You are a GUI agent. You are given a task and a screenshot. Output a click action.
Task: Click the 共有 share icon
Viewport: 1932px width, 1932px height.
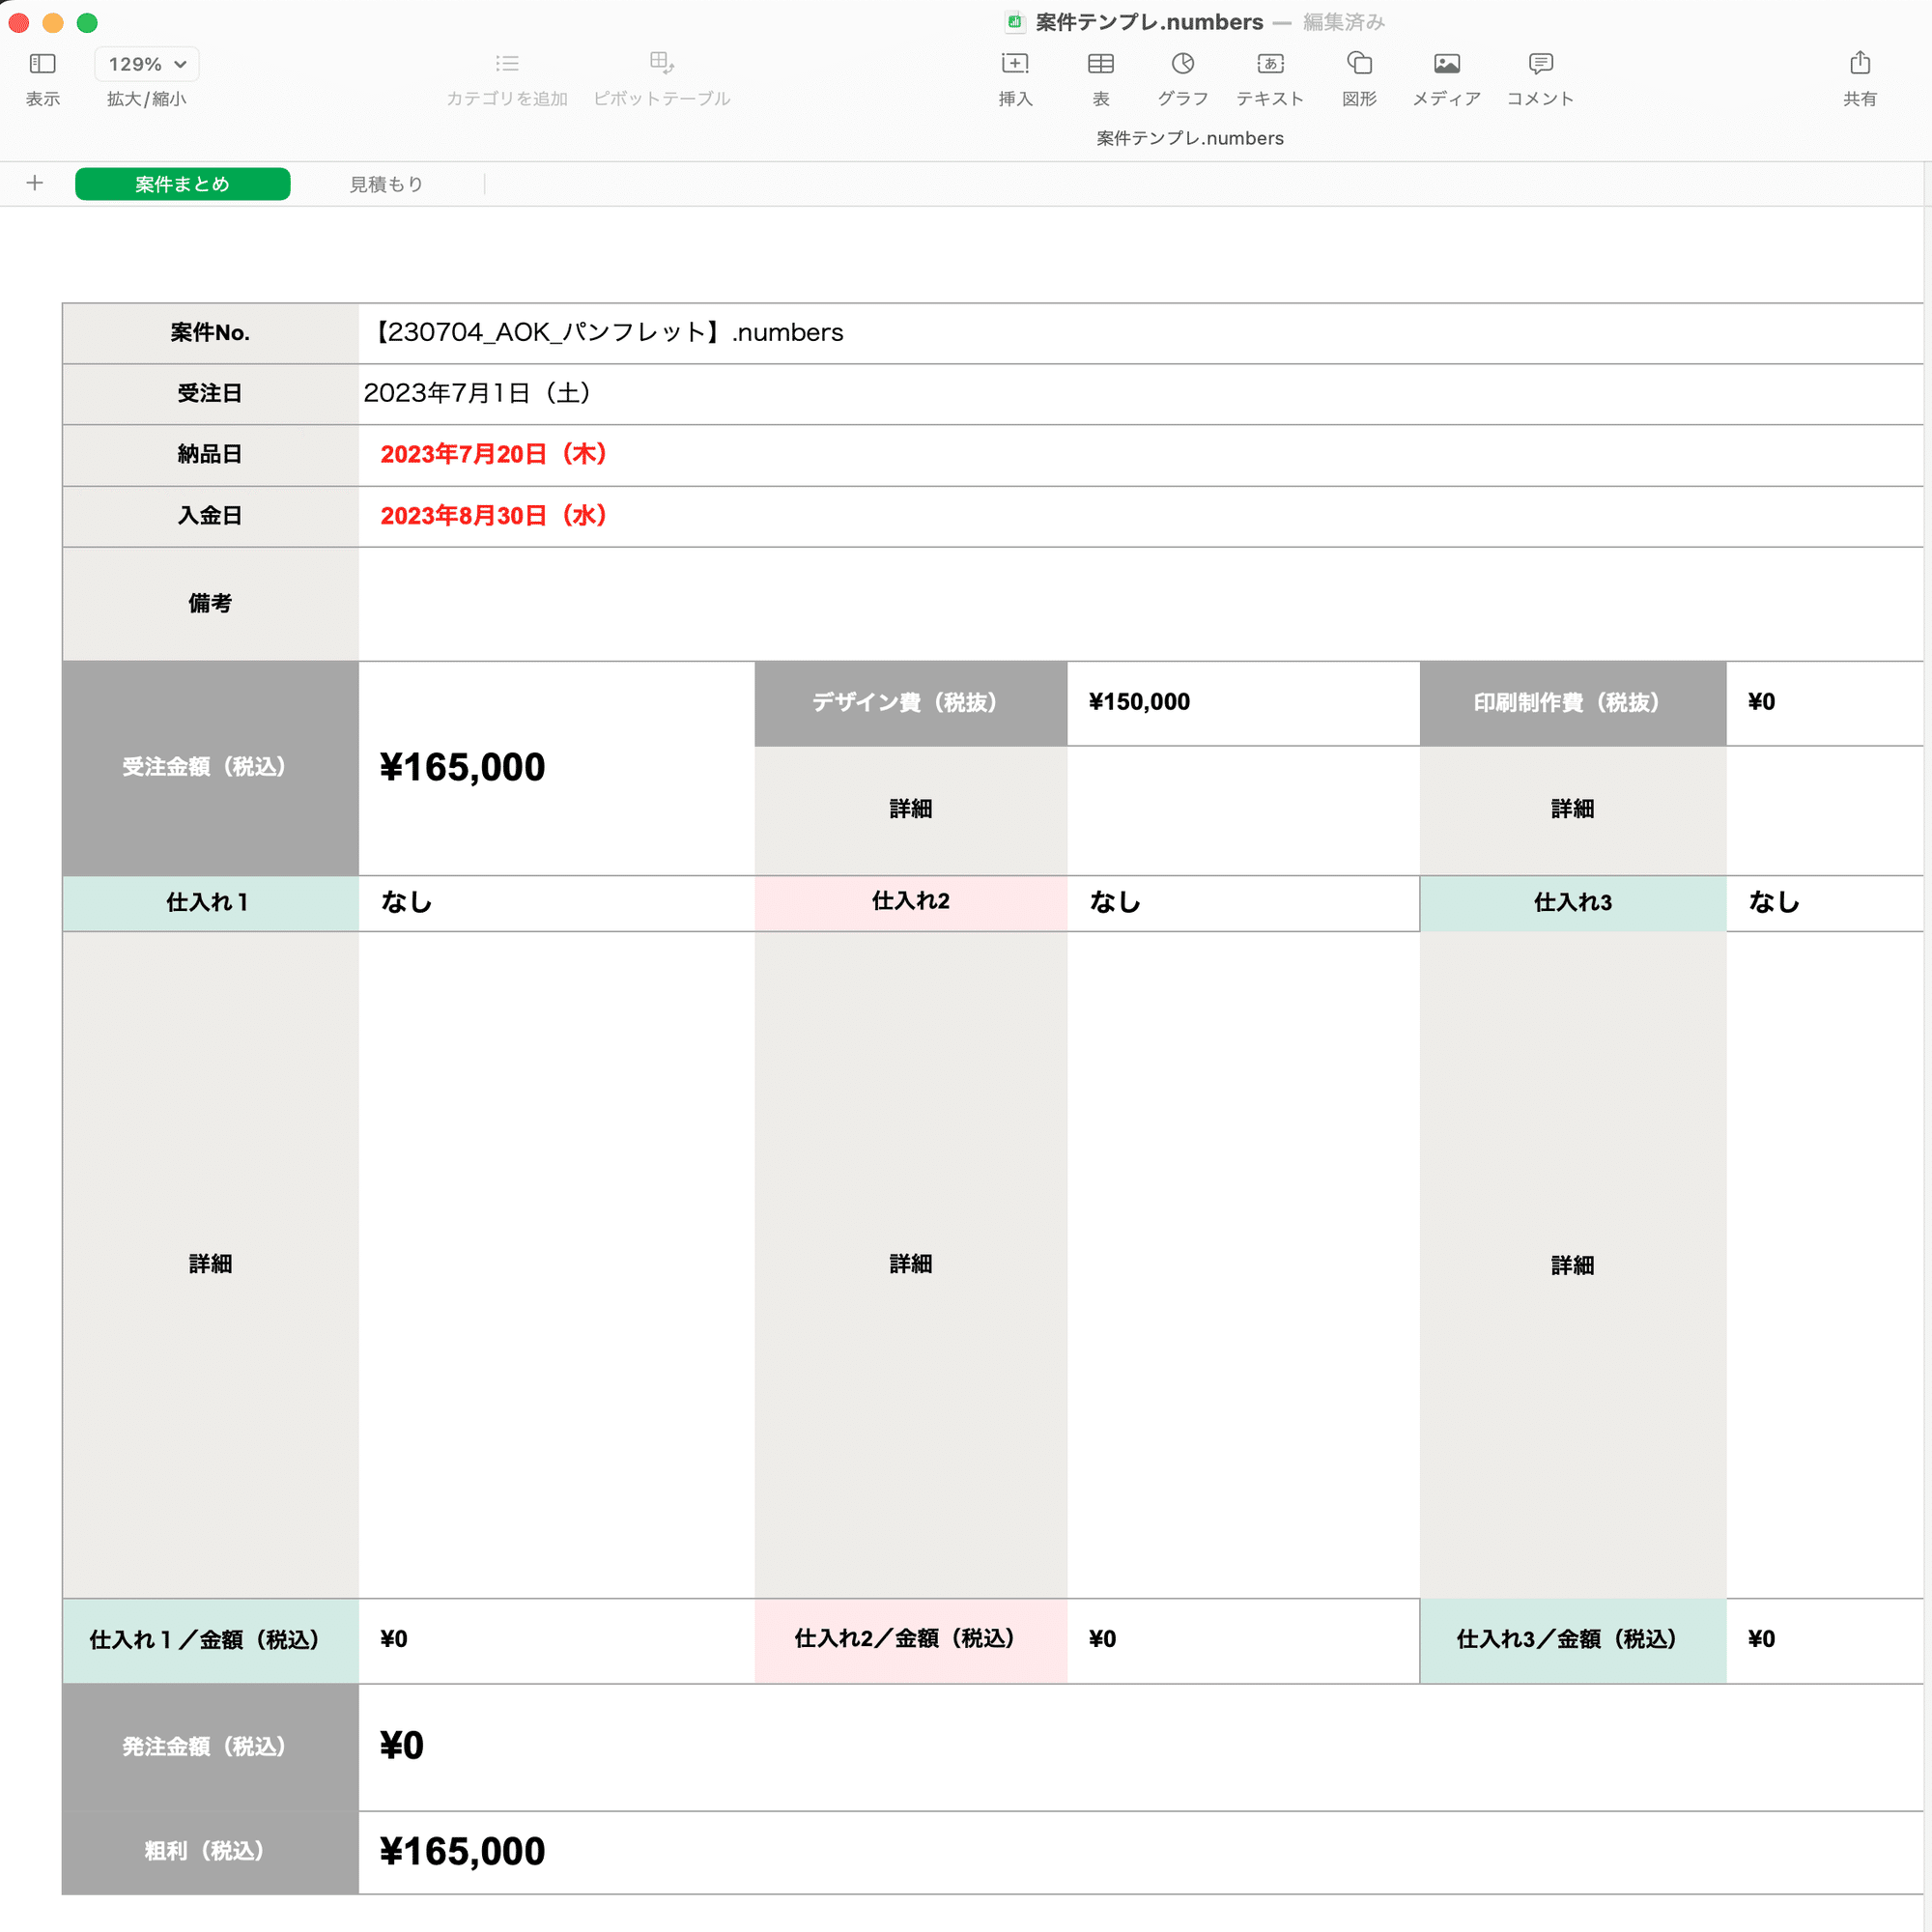click(1859, 64)
